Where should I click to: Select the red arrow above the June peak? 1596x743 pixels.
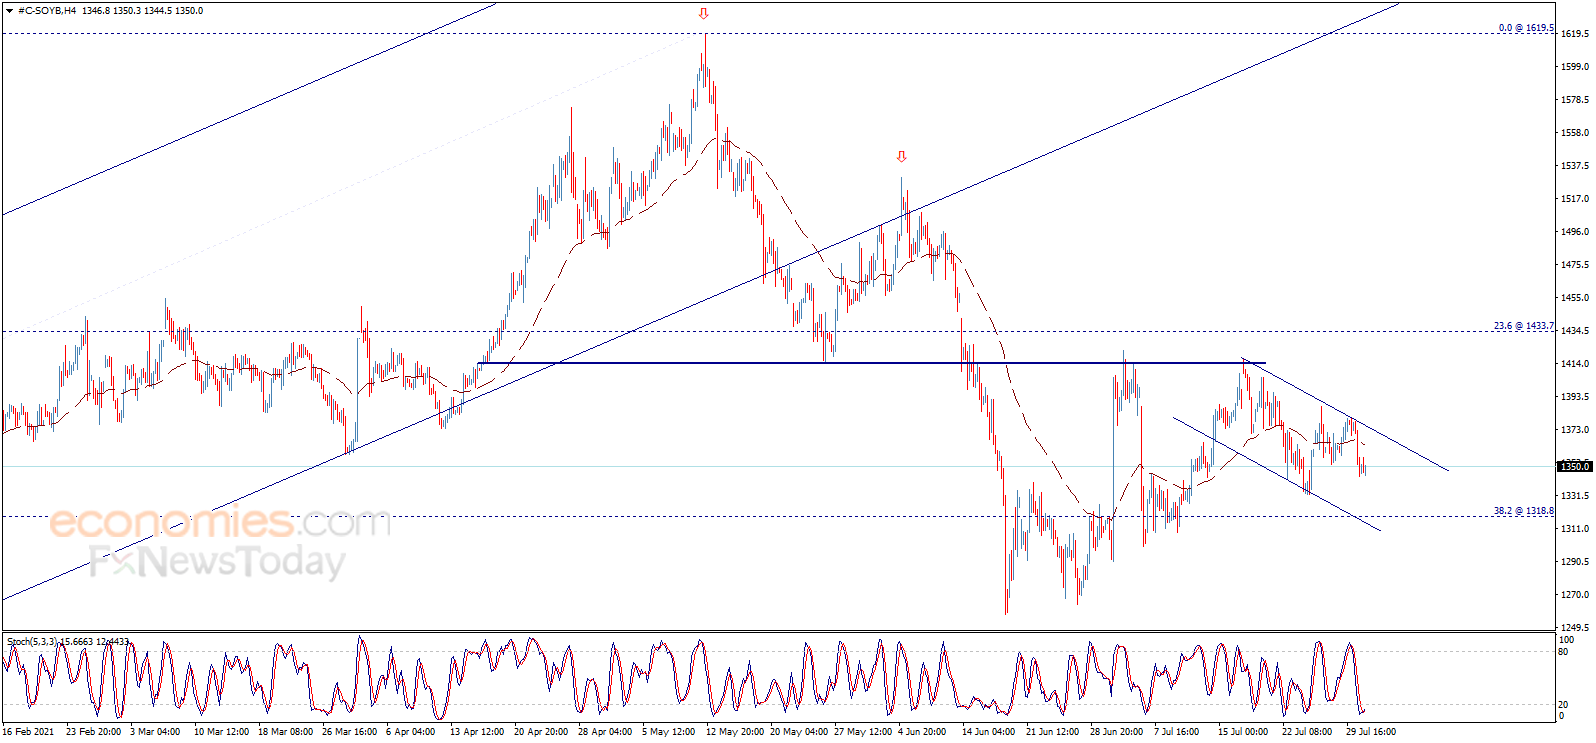coord(902,157)
